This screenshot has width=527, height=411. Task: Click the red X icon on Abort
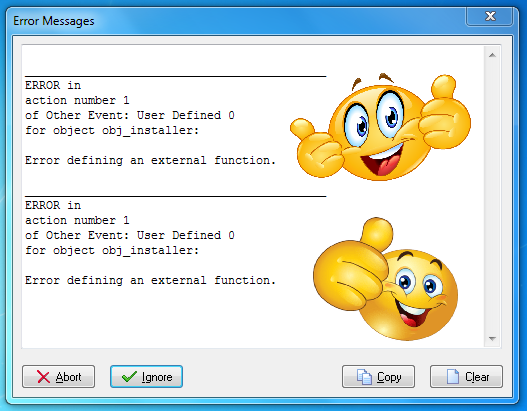[43, 377]
